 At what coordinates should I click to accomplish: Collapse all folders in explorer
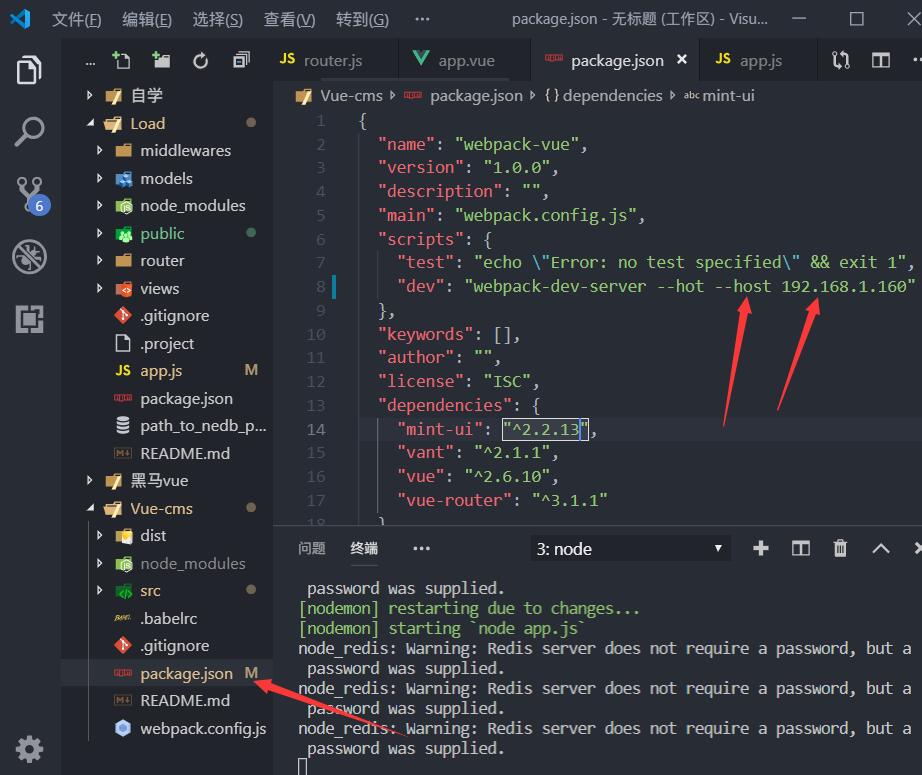point(241,60)
